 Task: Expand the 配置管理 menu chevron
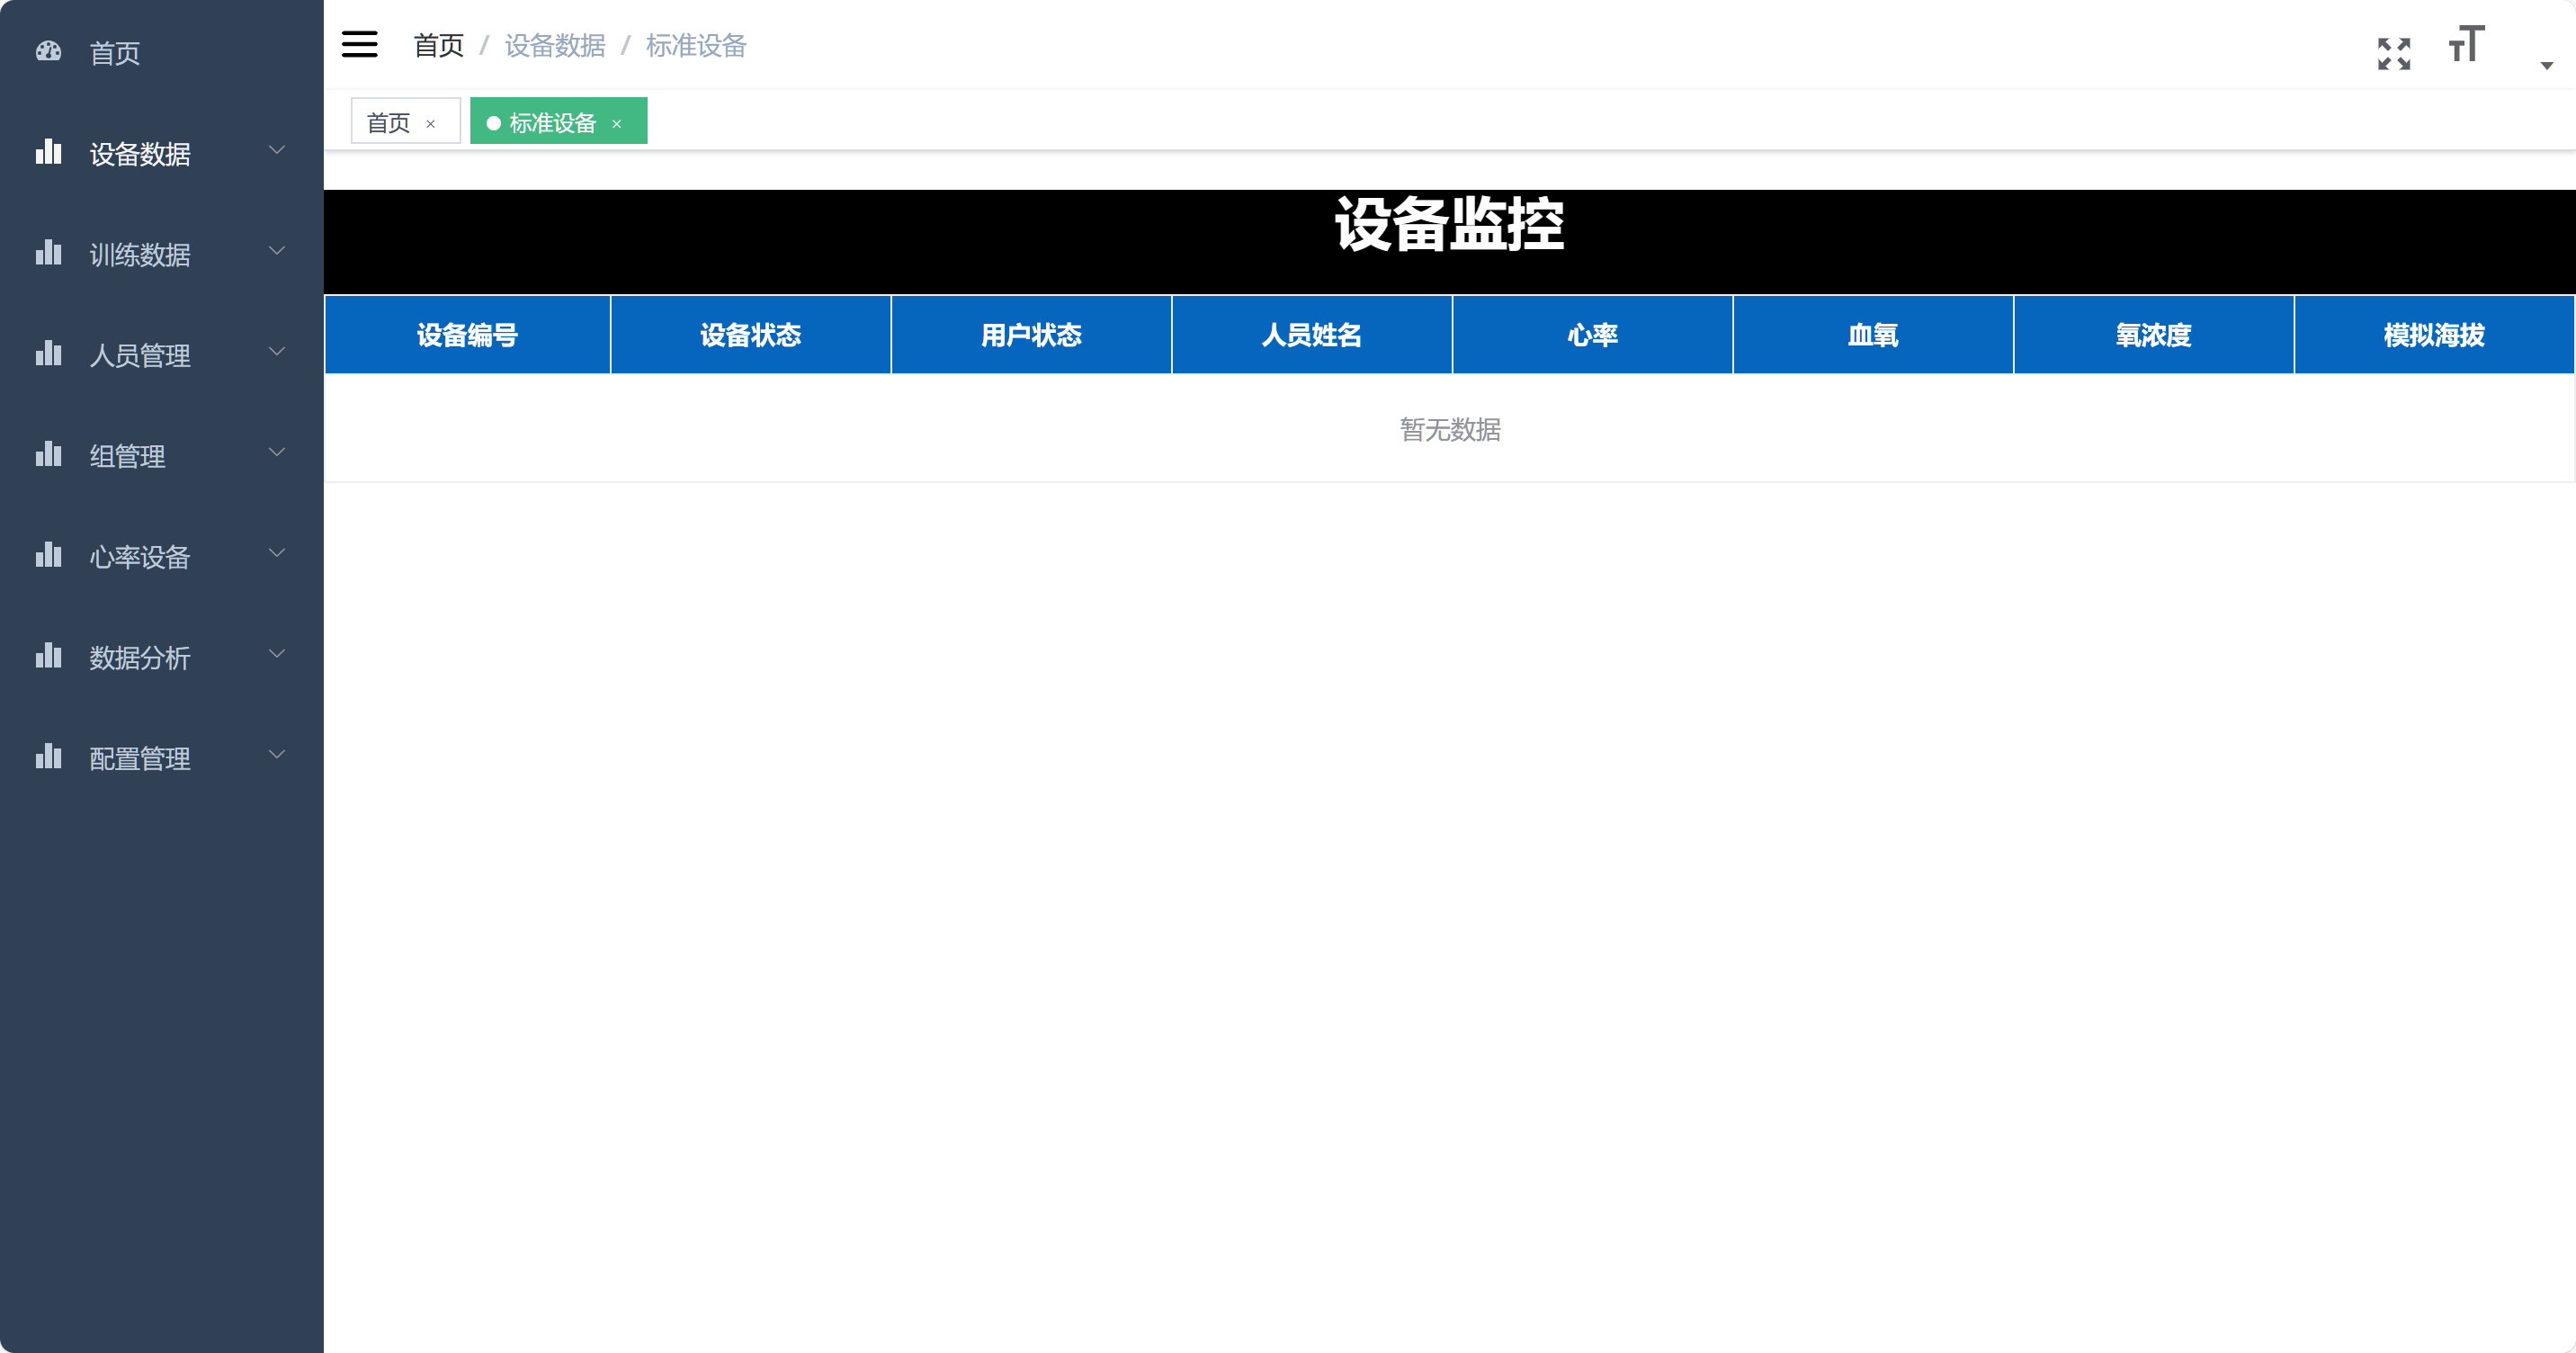[x=277, y=756]
